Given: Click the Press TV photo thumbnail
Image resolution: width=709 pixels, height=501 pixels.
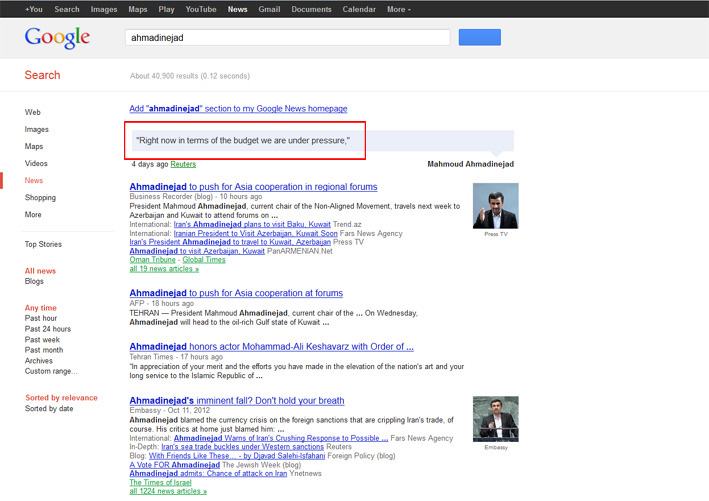Looking at the screenshot, I should pos(496,206).
